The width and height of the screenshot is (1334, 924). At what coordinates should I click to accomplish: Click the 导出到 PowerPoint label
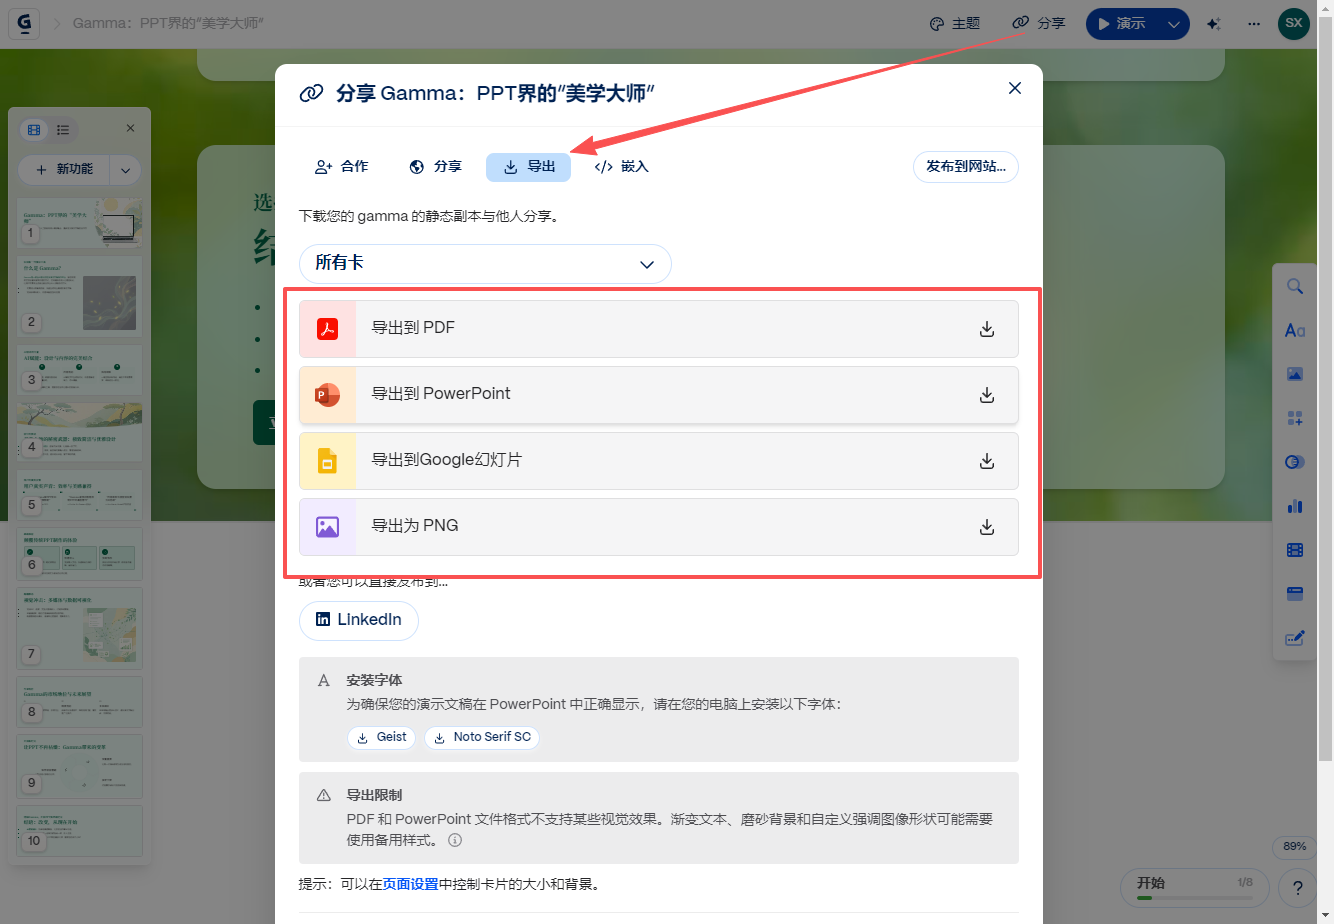pyautogui.click(x=441, y=394)
